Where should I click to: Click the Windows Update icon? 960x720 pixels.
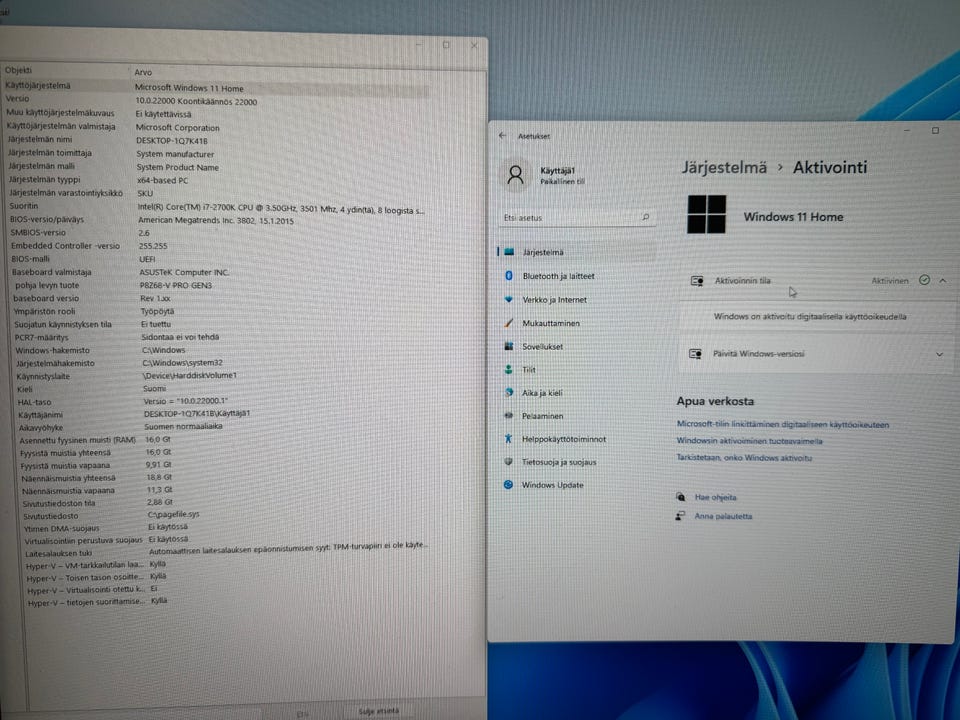tap(508, 484)
